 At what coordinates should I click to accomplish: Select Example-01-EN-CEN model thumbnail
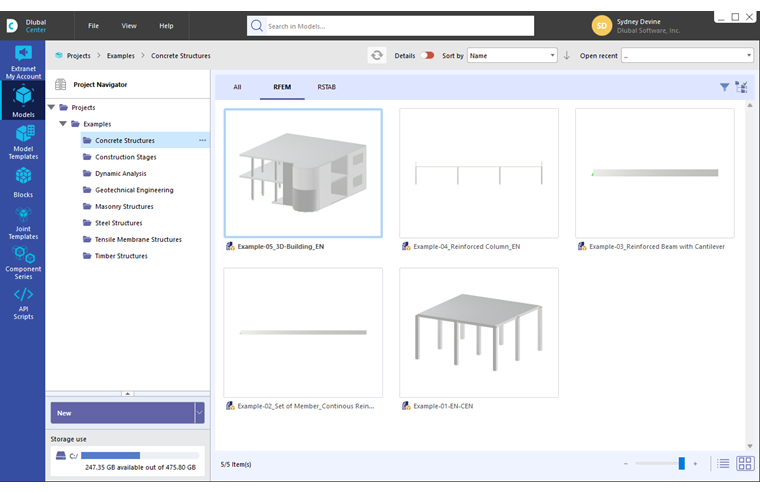[x=479, y=333]
